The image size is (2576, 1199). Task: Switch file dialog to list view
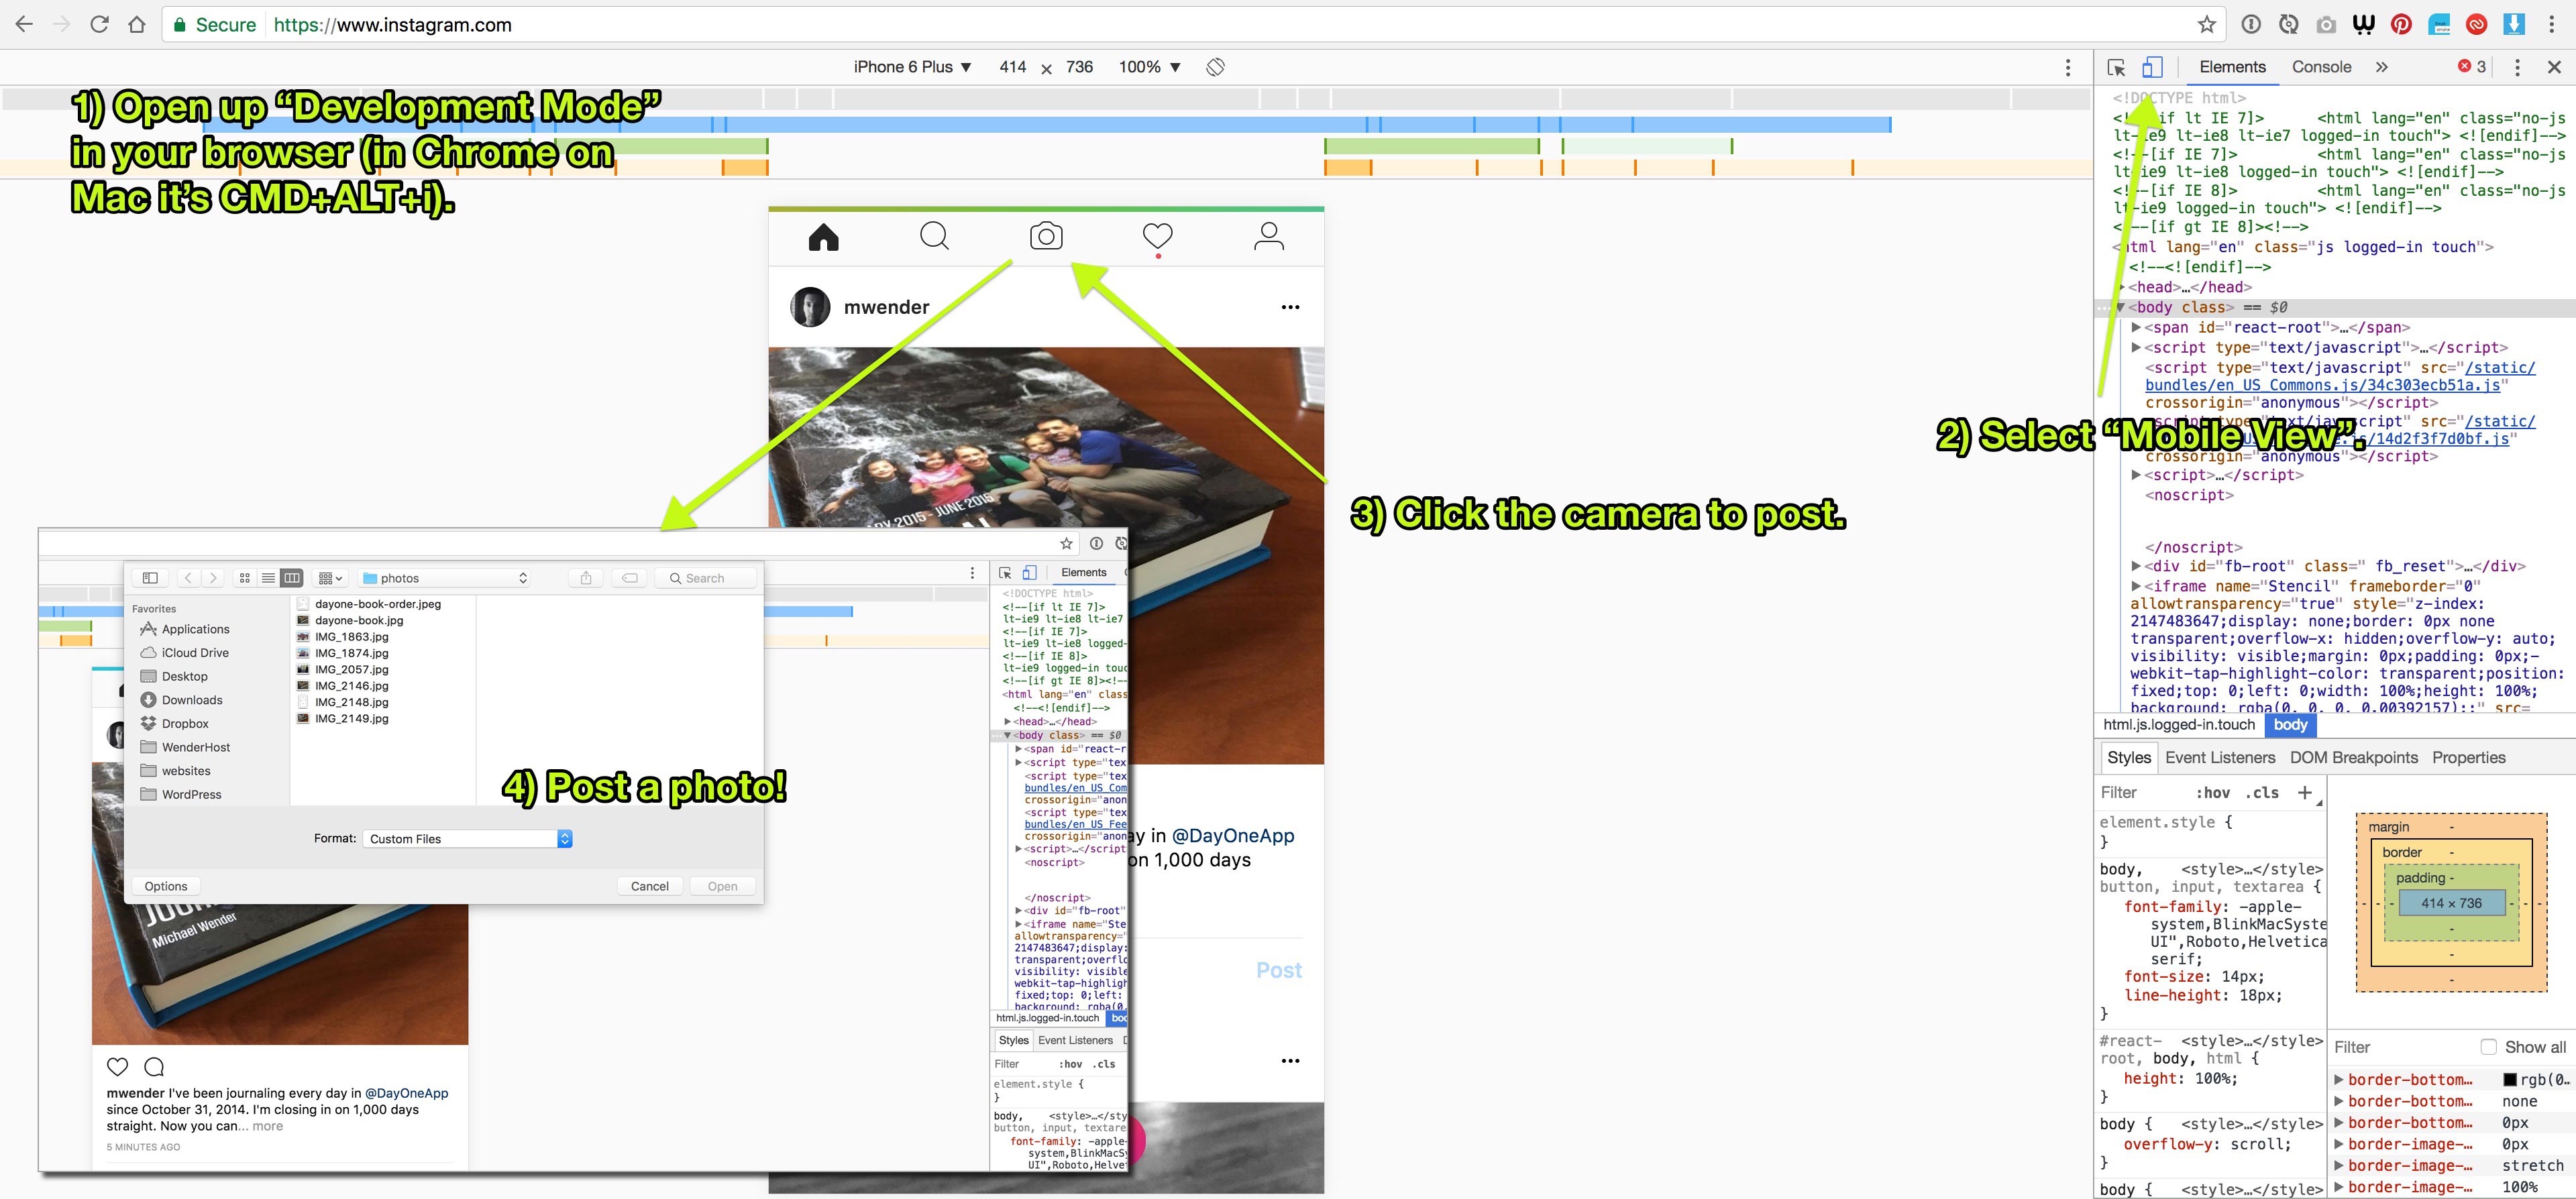click(x=268, y=578)
